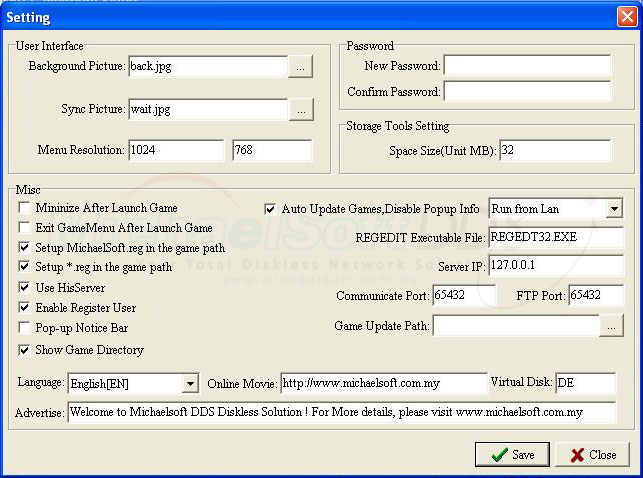This screenshot has height=478, width=643.
Task: Click the Misc group label
Action: pyautogui.click(x=28, y=189)
